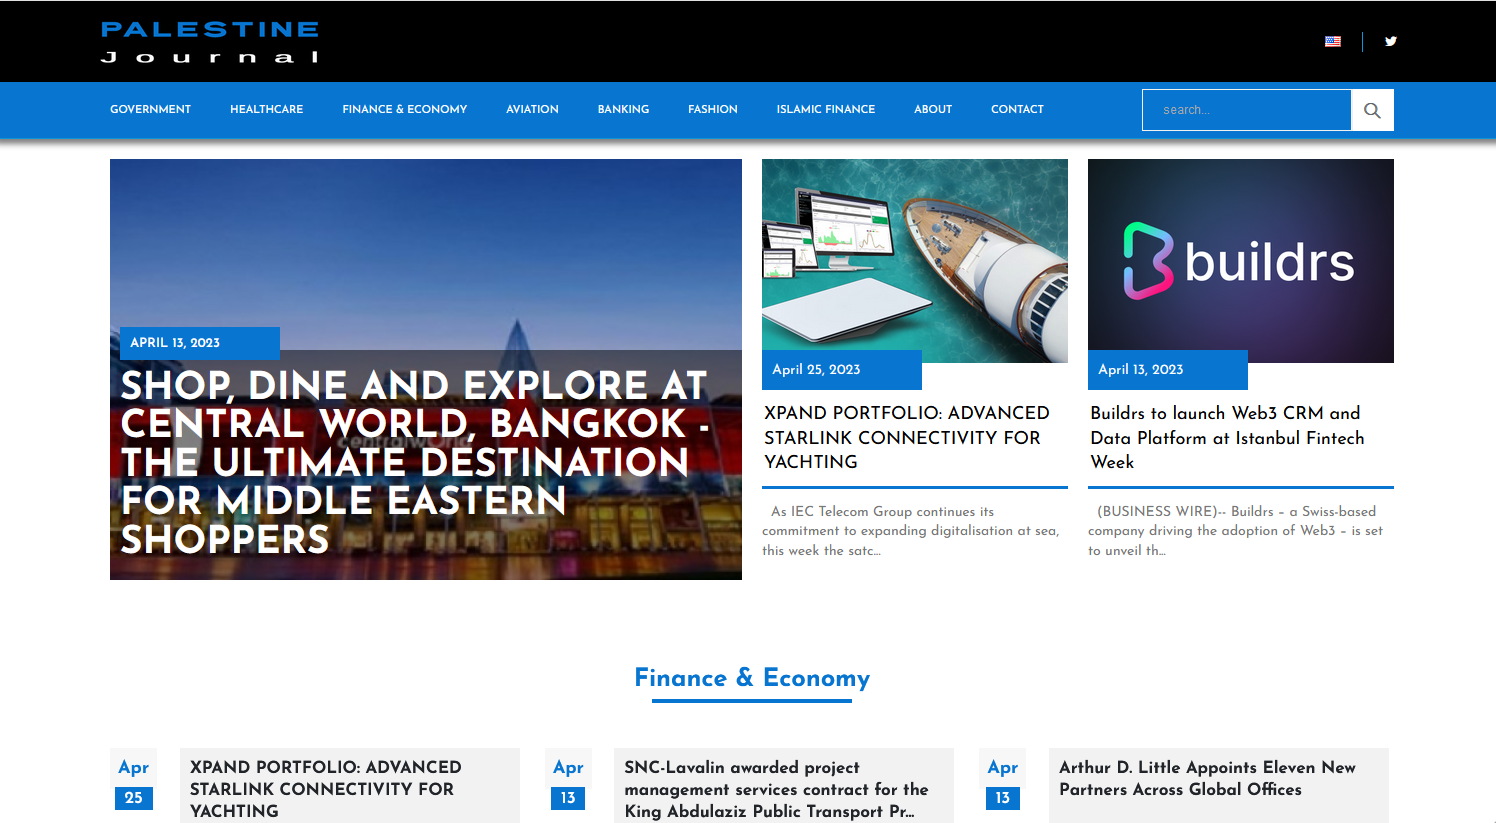Image resolution: width=1496 pixels, height=823 pixels.
Task: Open the Twitter bird icon link
Action: click(x=1390, y=42)
